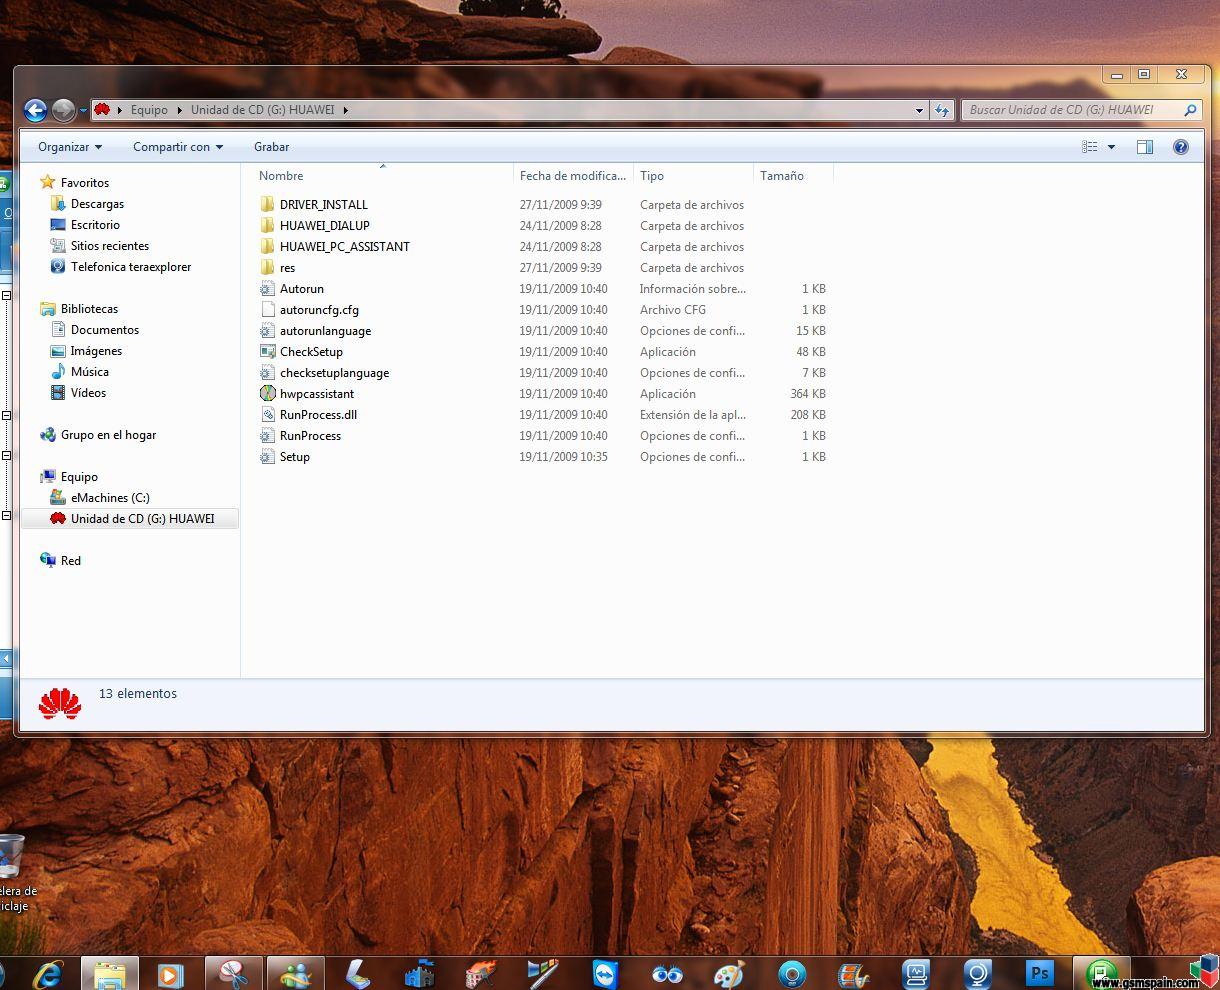
Task: Select Equipo in the navigation pane
Action: tap(79, 477)
